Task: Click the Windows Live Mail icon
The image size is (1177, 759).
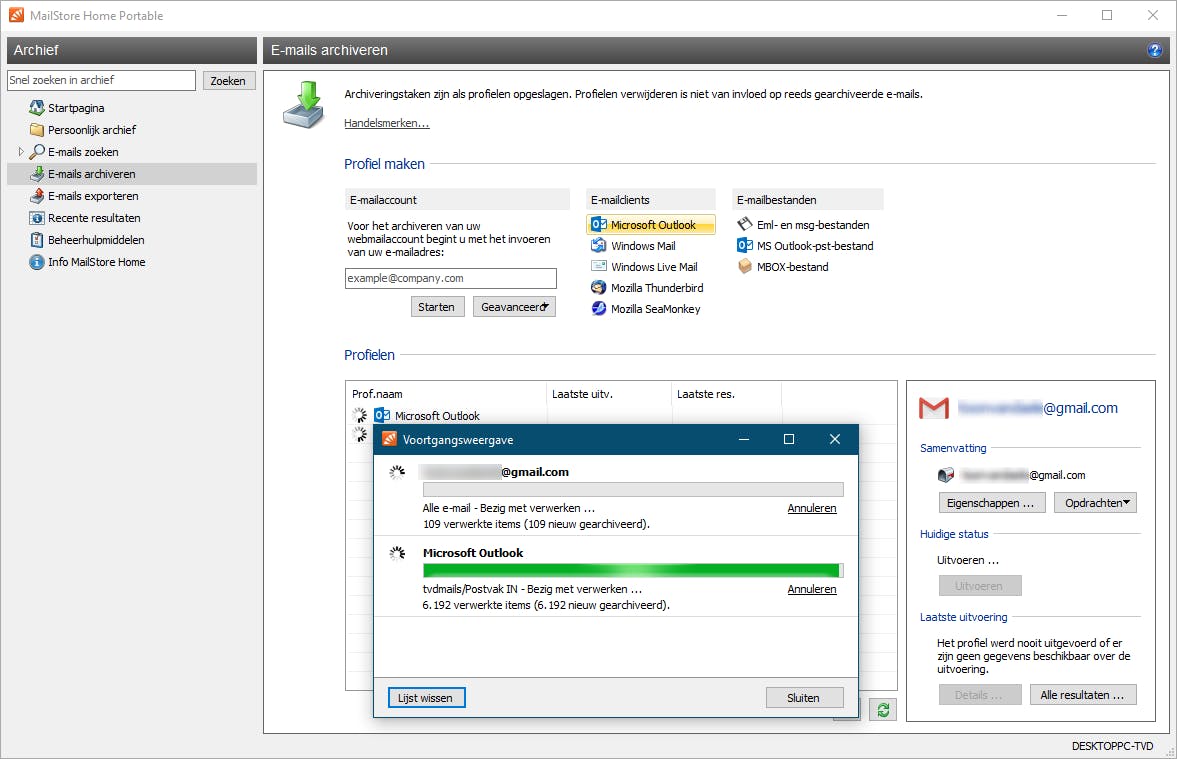Action: [598, 267]
